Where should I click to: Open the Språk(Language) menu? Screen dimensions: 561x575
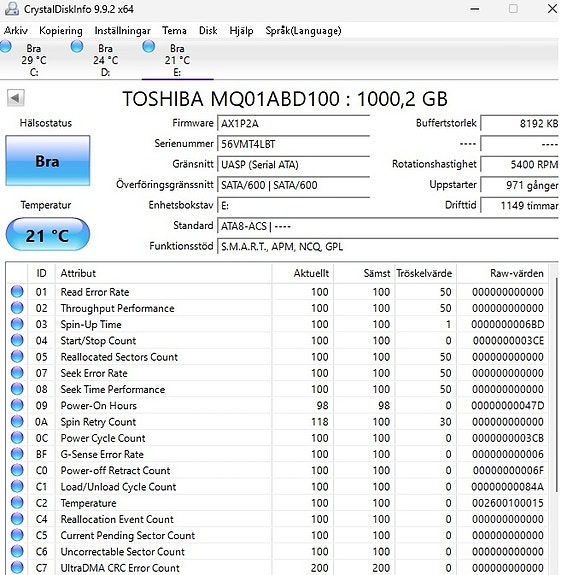click(x=303, y=31)
